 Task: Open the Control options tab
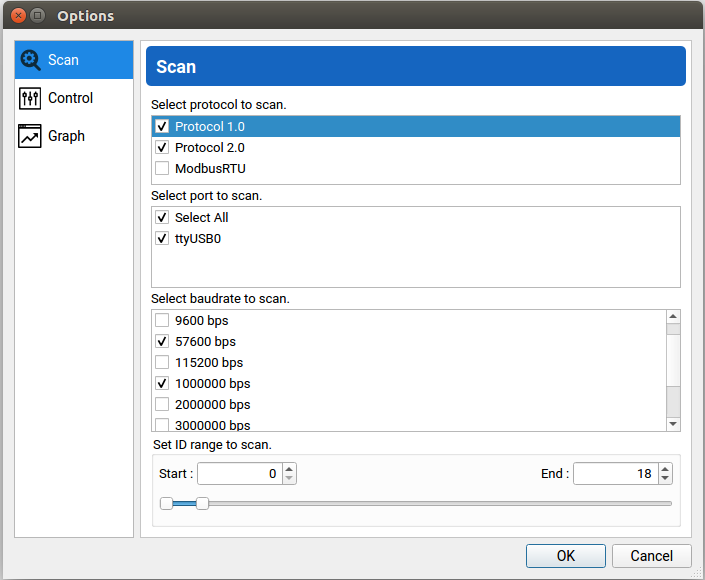(70, 98)
